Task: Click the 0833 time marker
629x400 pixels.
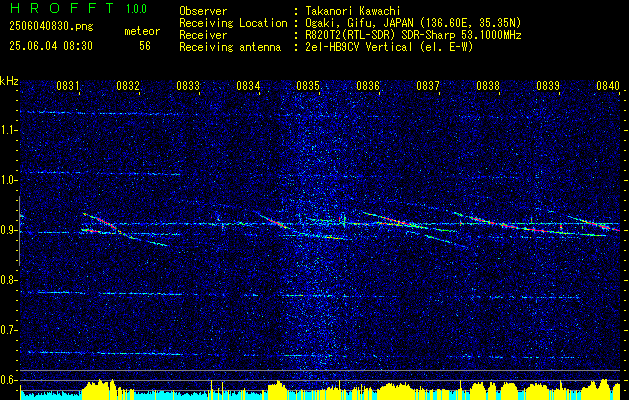Action: pos(188,85)
